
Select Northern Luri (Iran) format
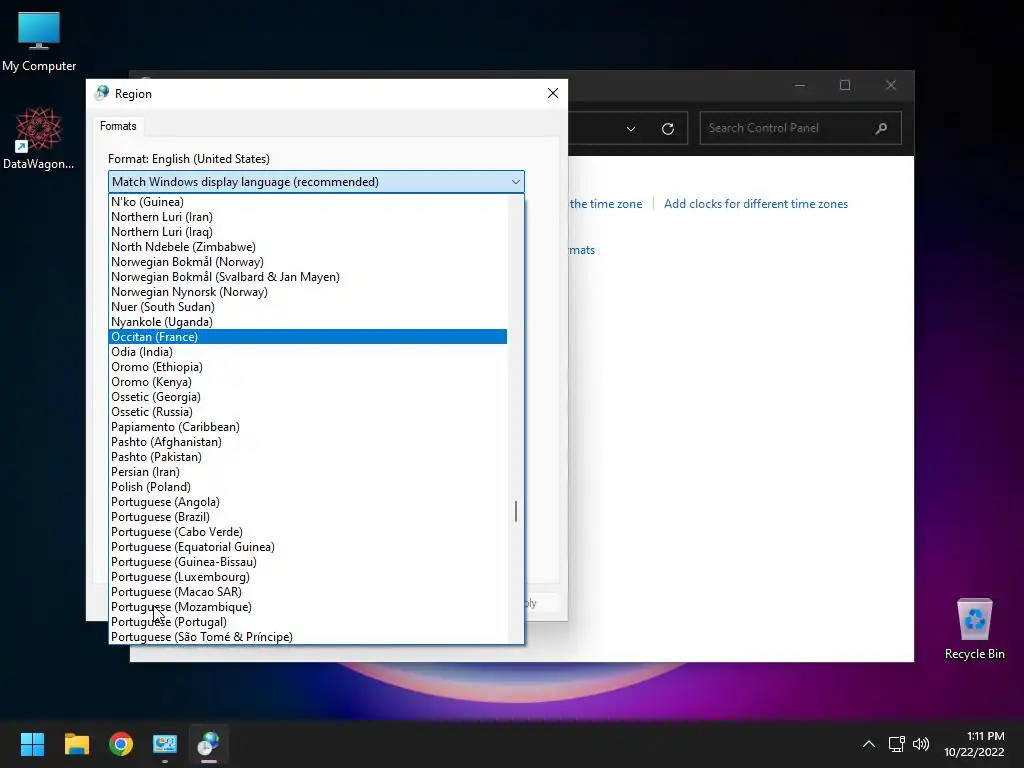coord(308,217)
